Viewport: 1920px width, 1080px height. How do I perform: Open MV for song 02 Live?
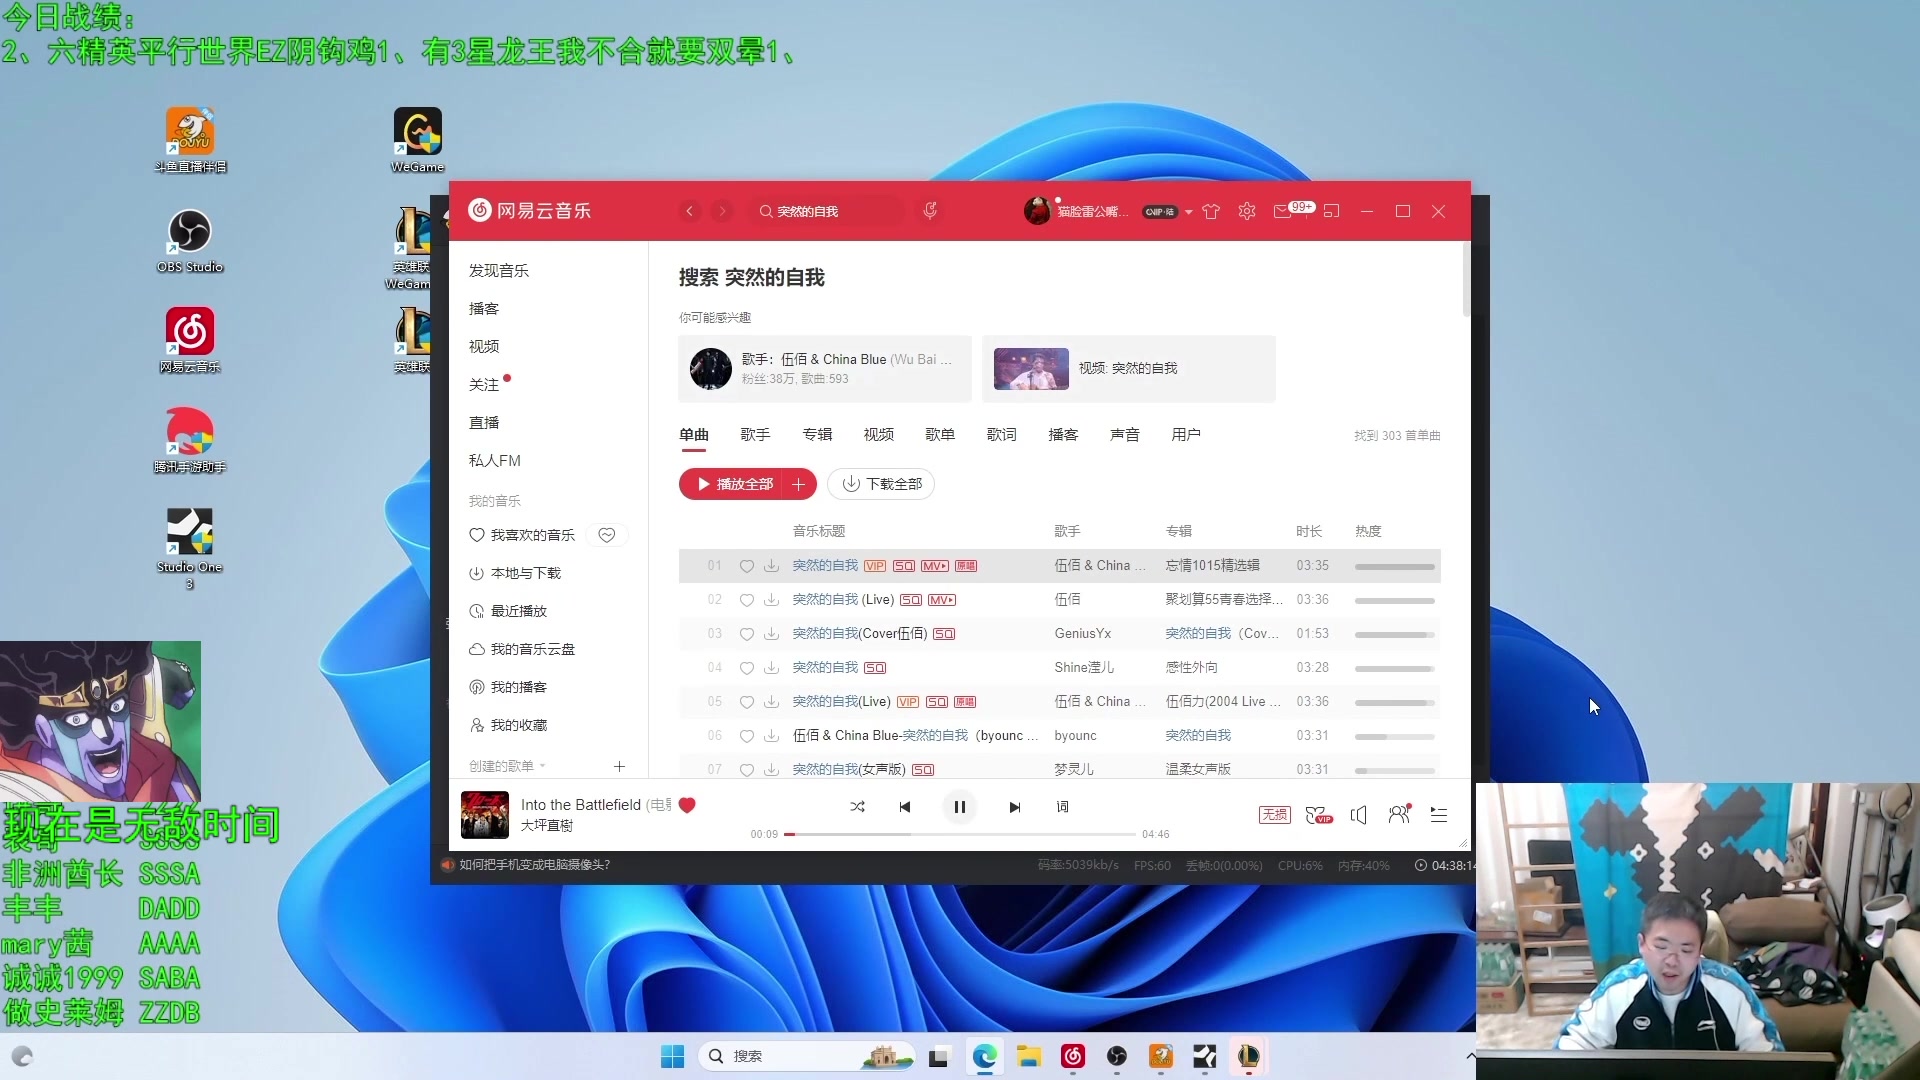pos(942,600)
